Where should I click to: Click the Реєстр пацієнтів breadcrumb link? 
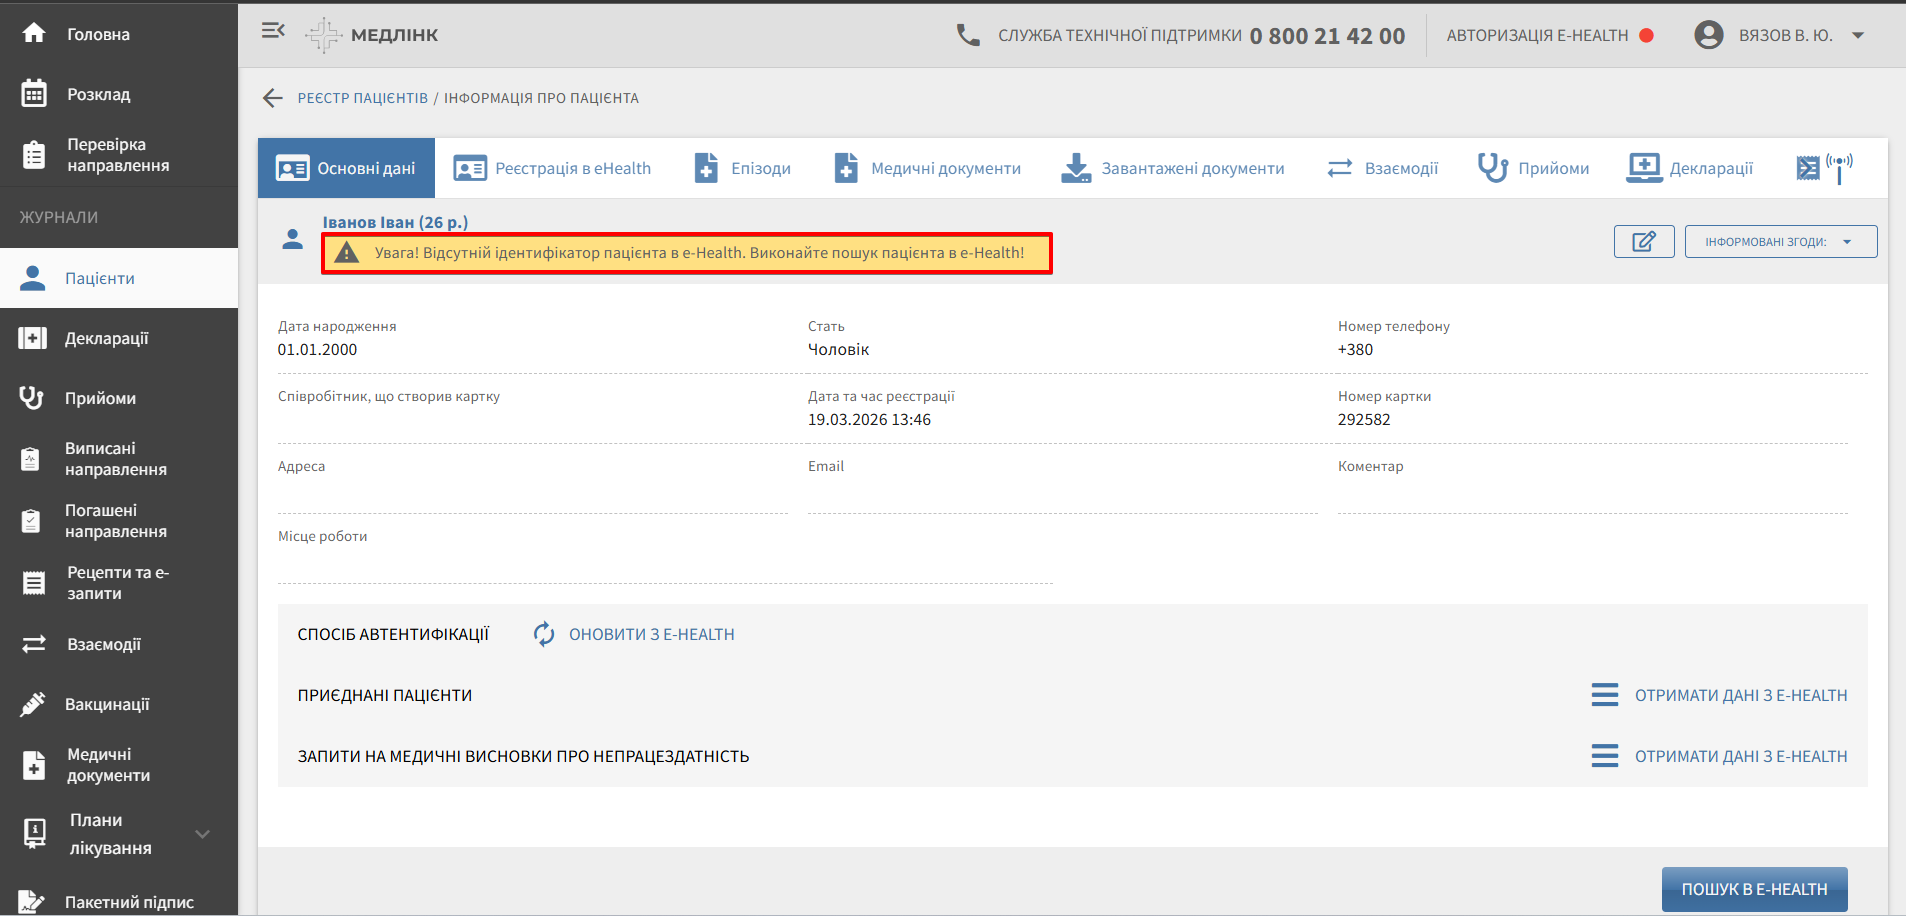[x=362, y=98]
